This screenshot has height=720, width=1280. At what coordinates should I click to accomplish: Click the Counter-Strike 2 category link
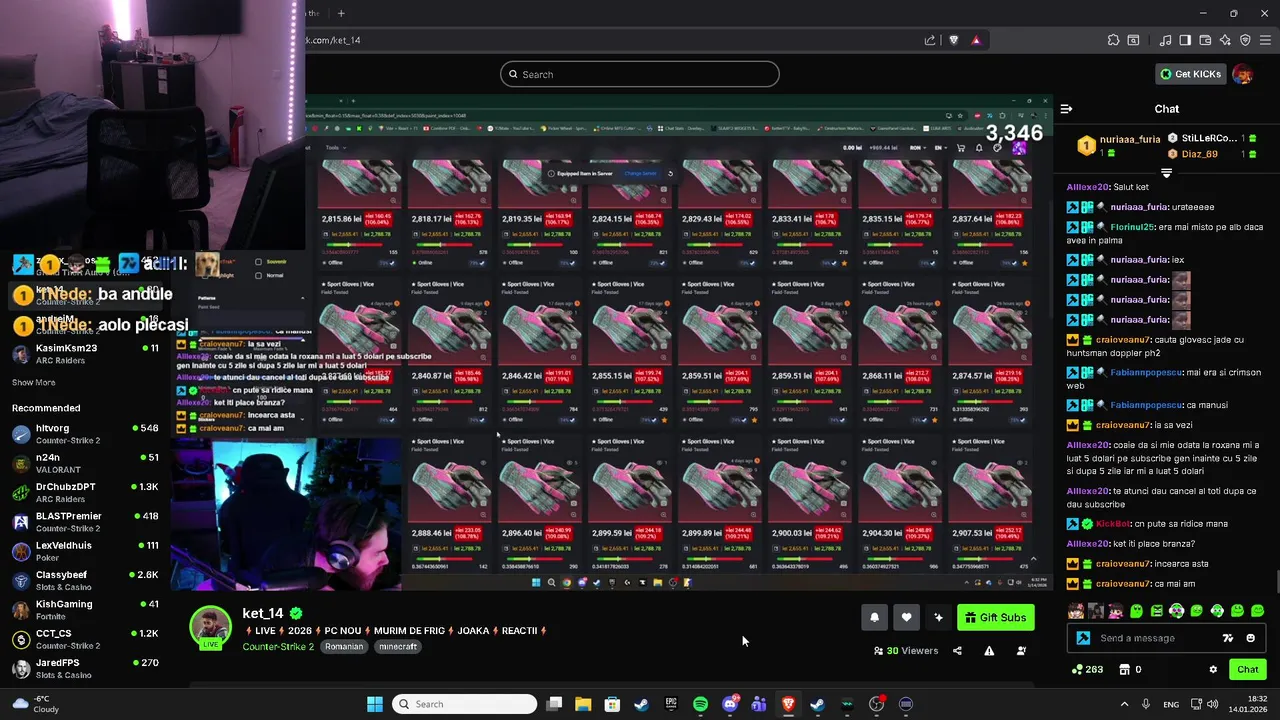(x=278, y=646)
